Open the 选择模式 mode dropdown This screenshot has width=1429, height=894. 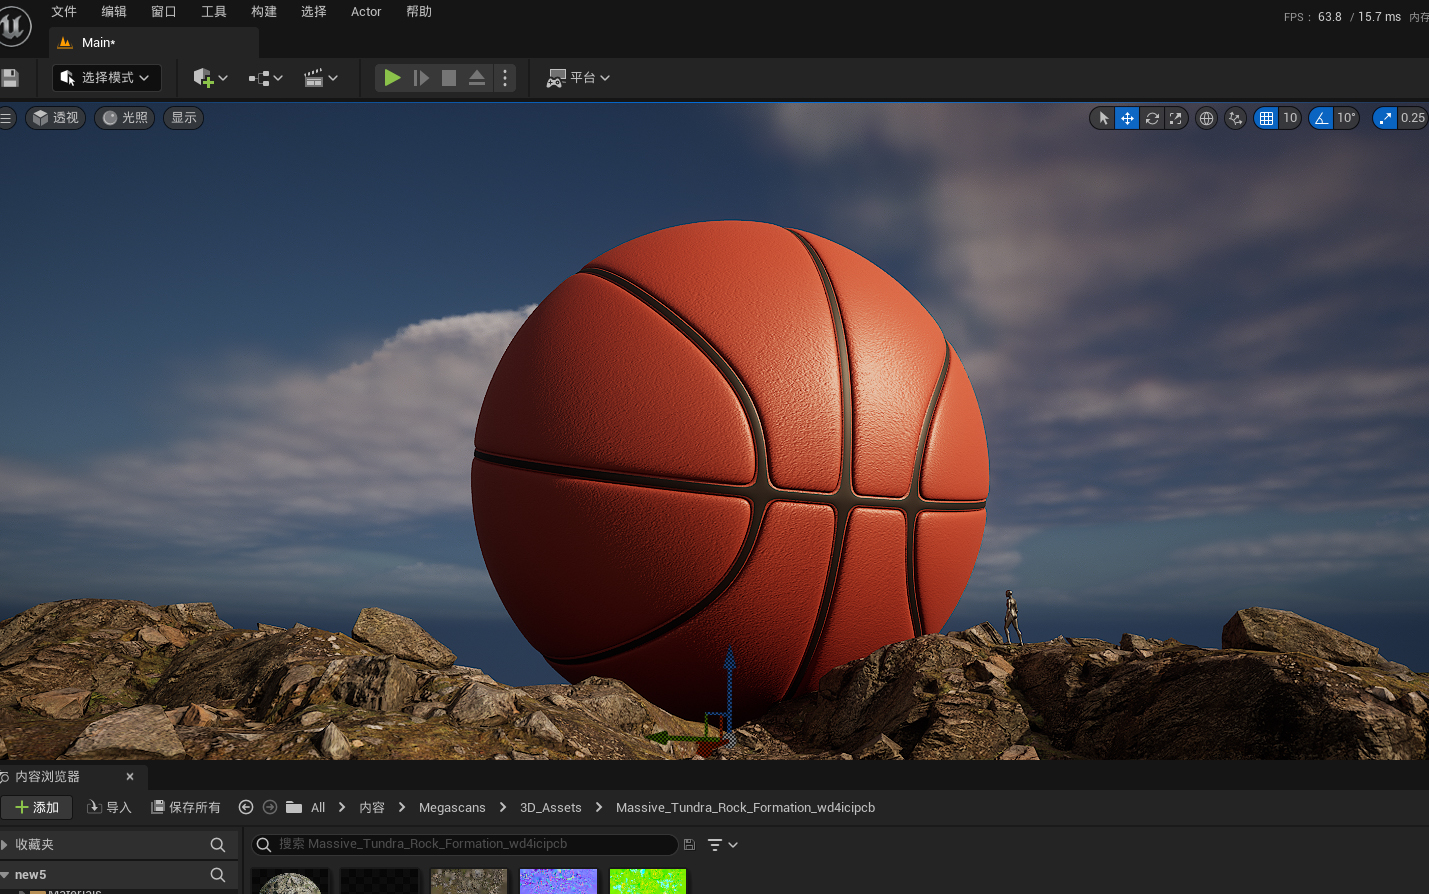(106, 78)
